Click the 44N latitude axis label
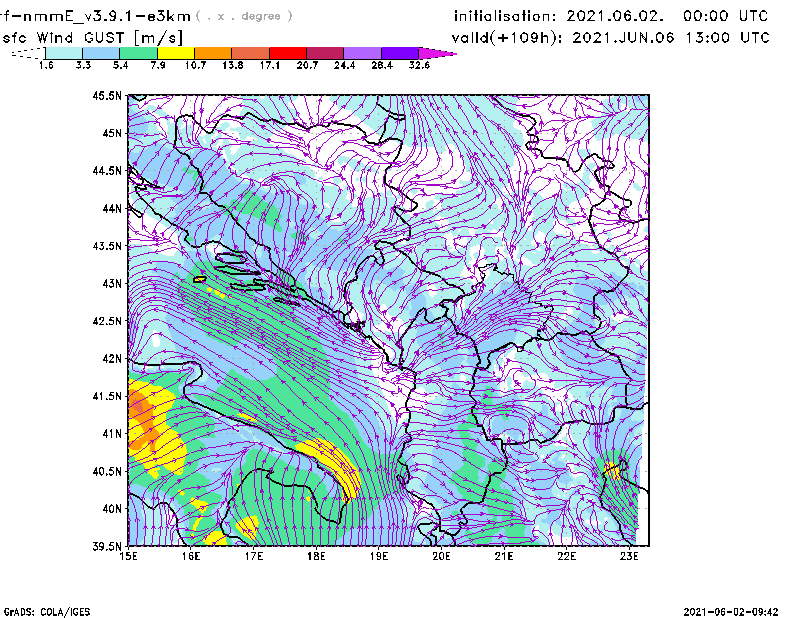 point(112,208)
